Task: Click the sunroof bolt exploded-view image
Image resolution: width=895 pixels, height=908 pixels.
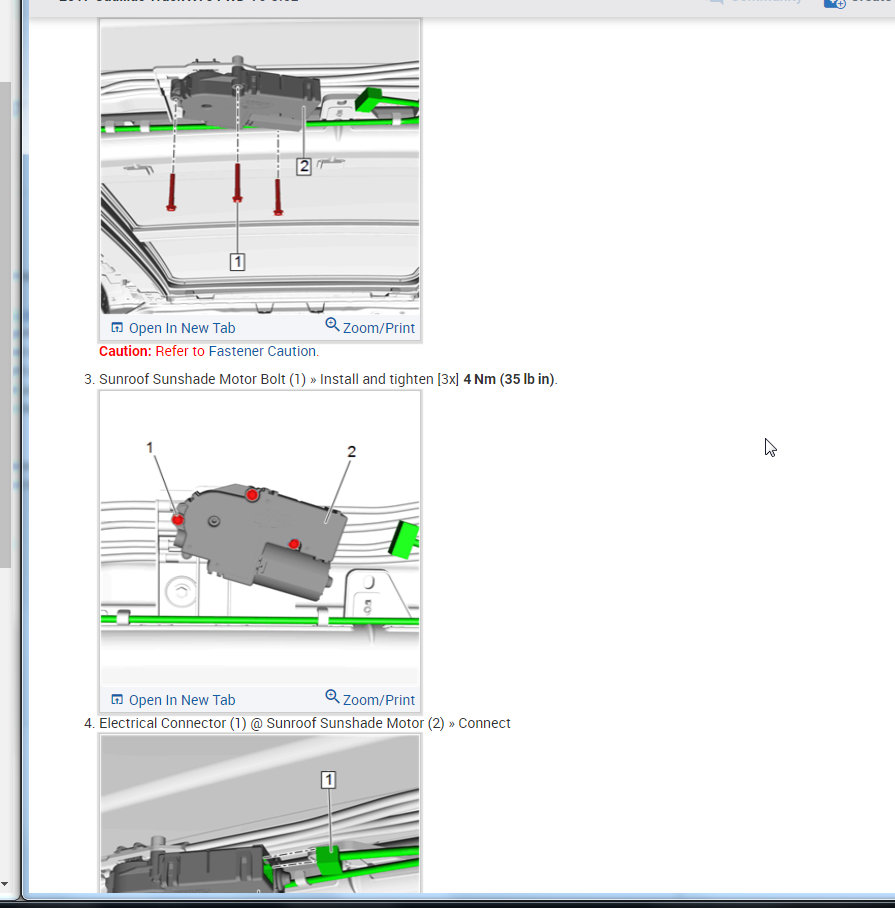Action: tap(260, 167)
